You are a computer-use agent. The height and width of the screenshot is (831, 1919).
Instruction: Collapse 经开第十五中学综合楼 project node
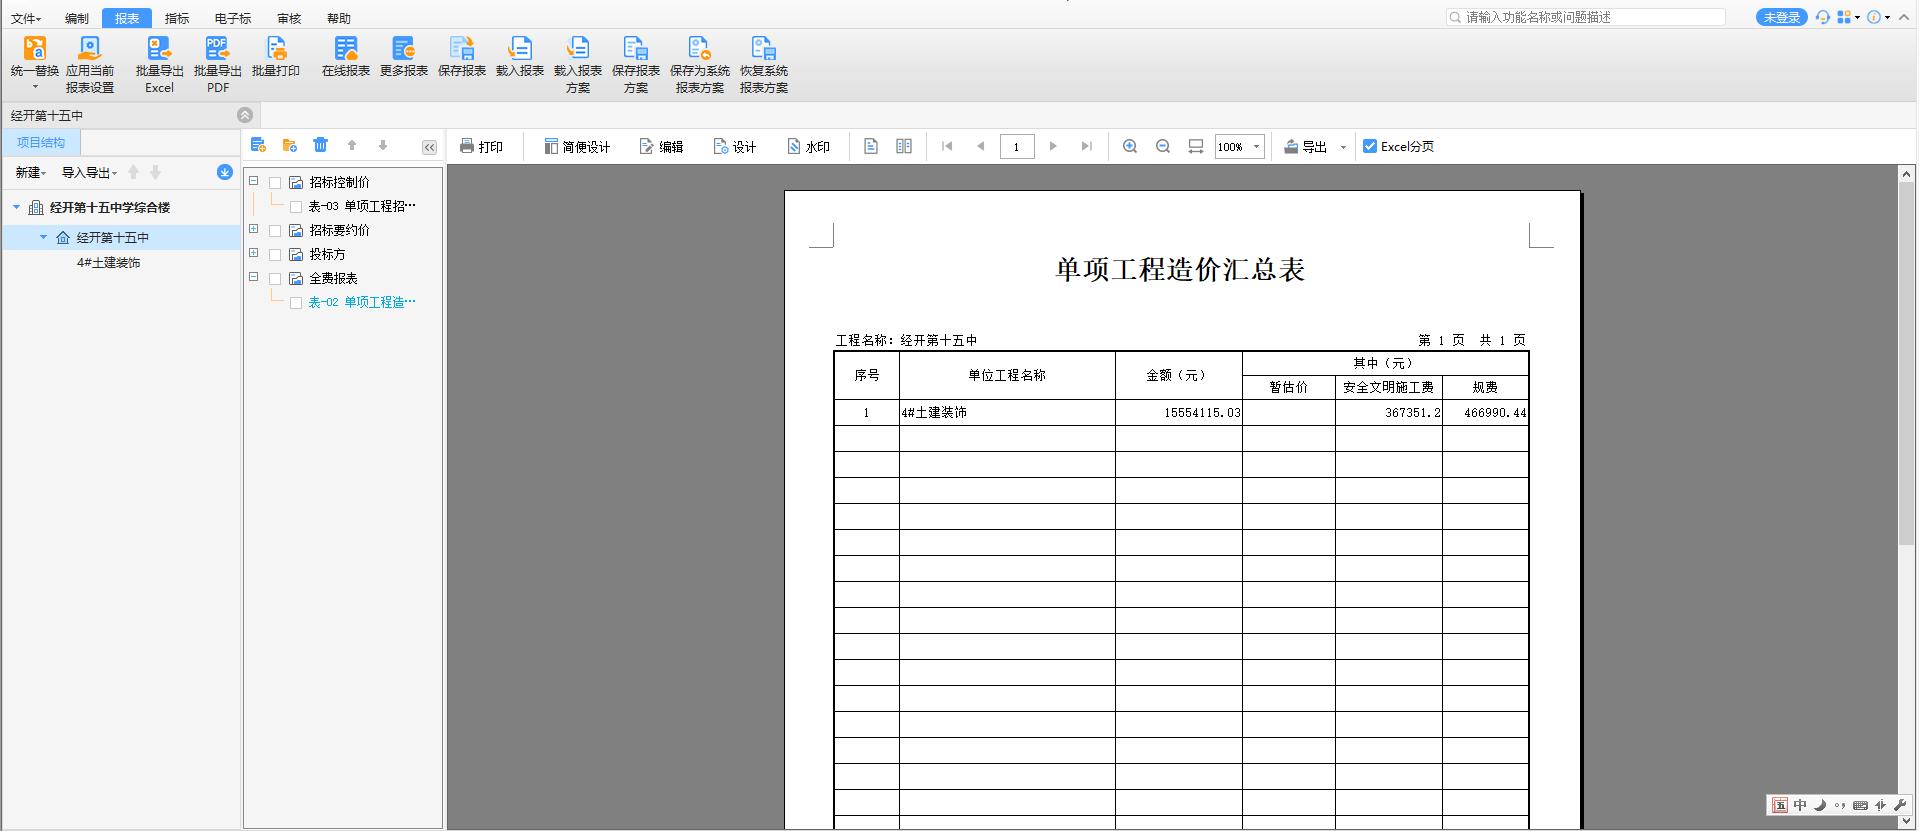pos(16,207)
